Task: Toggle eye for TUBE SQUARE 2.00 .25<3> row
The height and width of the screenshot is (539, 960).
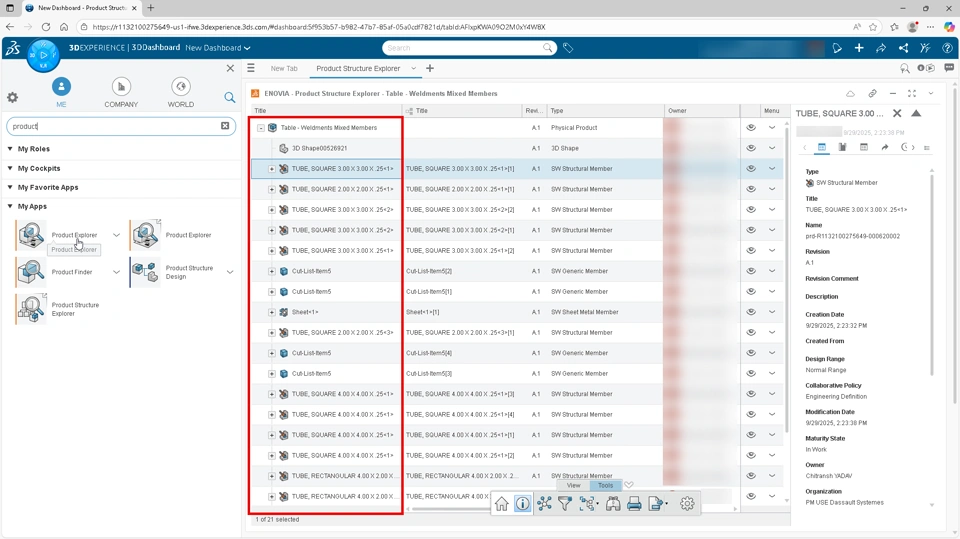Action: (751, 332)
